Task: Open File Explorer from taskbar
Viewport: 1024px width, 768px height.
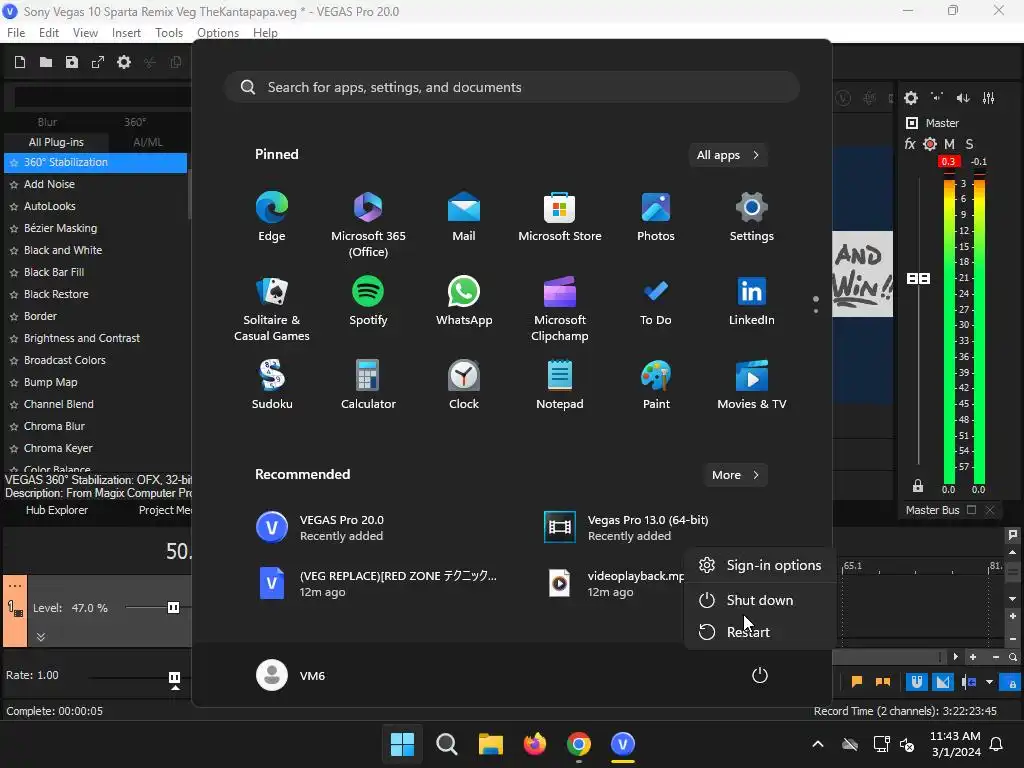Action: [x=490, y=744]
